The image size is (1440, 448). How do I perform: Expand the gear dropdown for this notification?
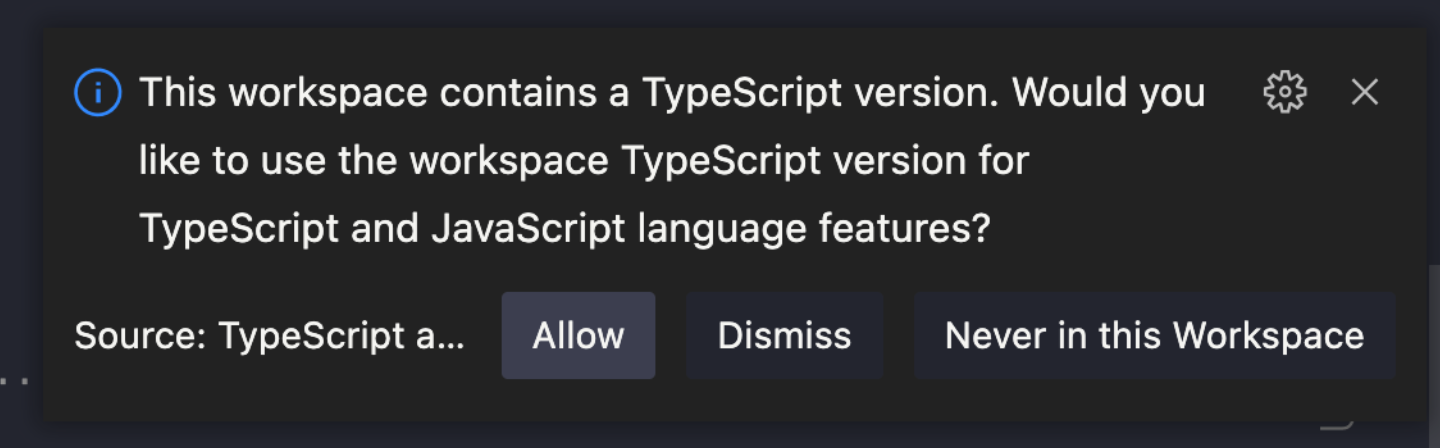point(1285,92)
